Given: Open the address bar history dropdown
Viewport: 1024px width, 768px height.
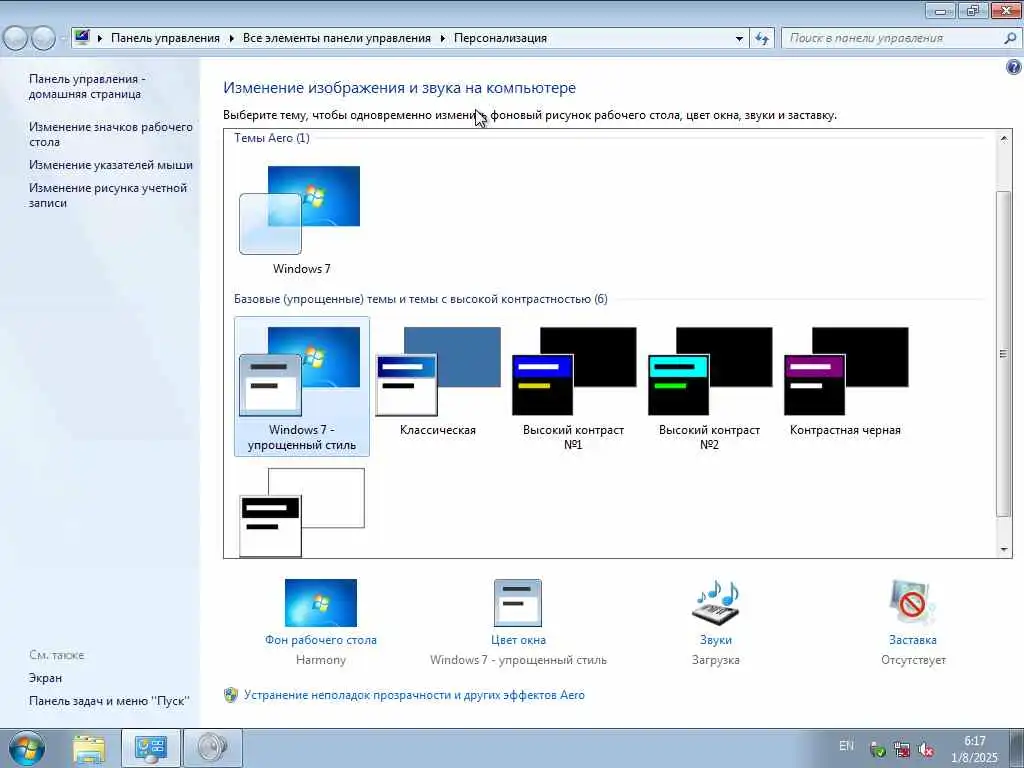Looking at the screenshot, I should [739, 39].
